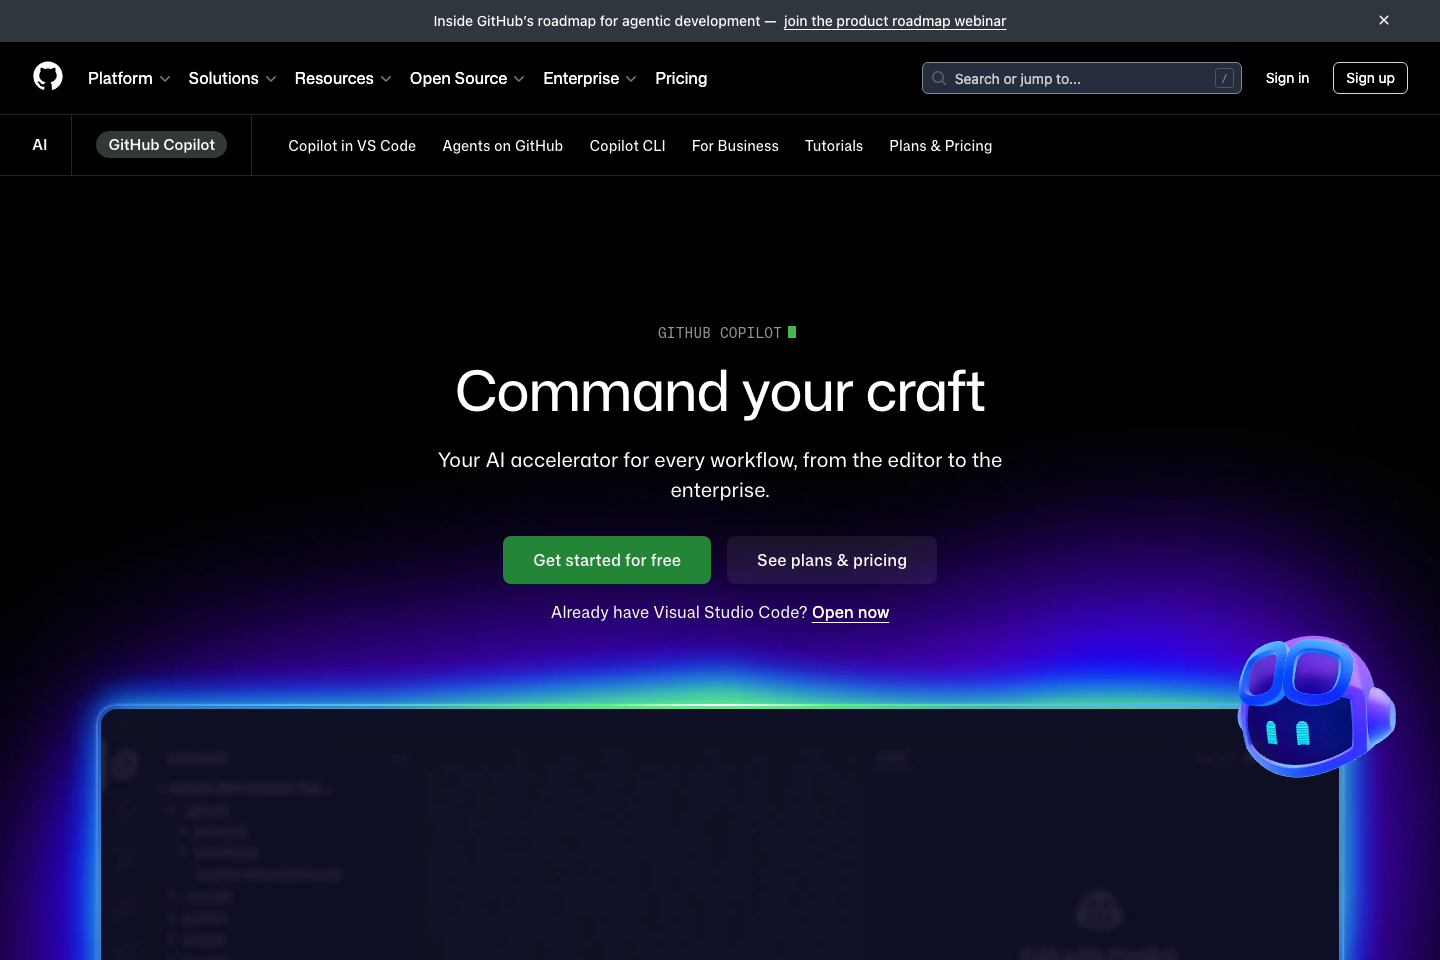Dismiss the webinar announcement banner
This screenshot has width=1440, height=960.
click(x=1384, y=20)
